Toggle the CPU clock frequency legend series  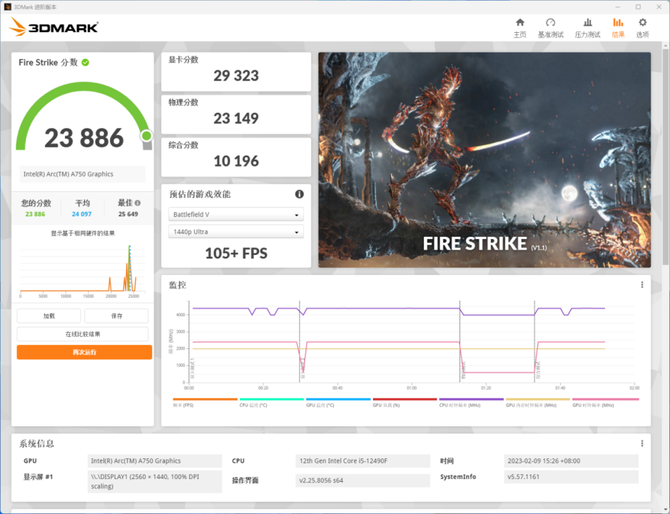coord(459,403)
